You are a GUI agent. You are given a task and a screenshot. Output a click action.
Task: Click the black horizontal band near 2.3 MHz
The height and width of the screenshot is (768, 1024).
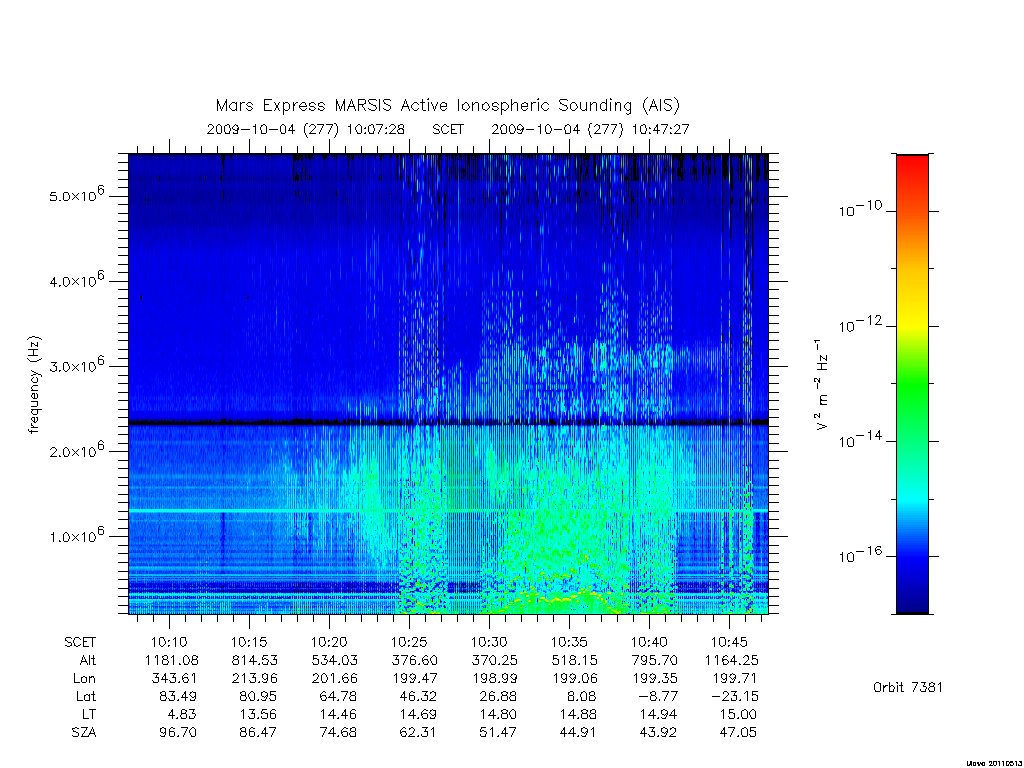[x=448, y=423]
